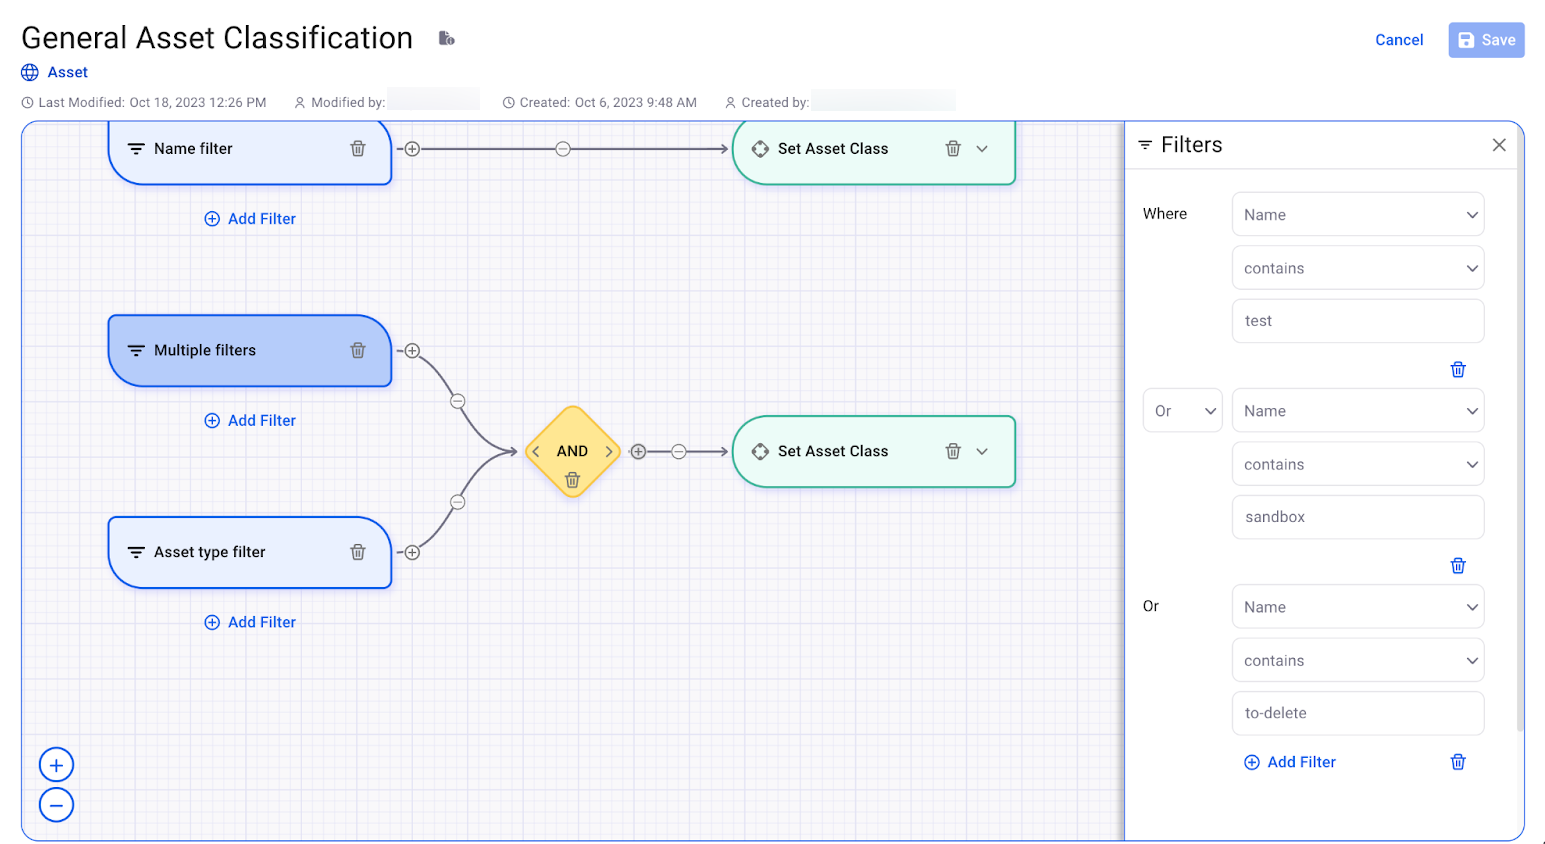
Task: Expand the top Set Asset Class chevron
Action: coord(981,148)
